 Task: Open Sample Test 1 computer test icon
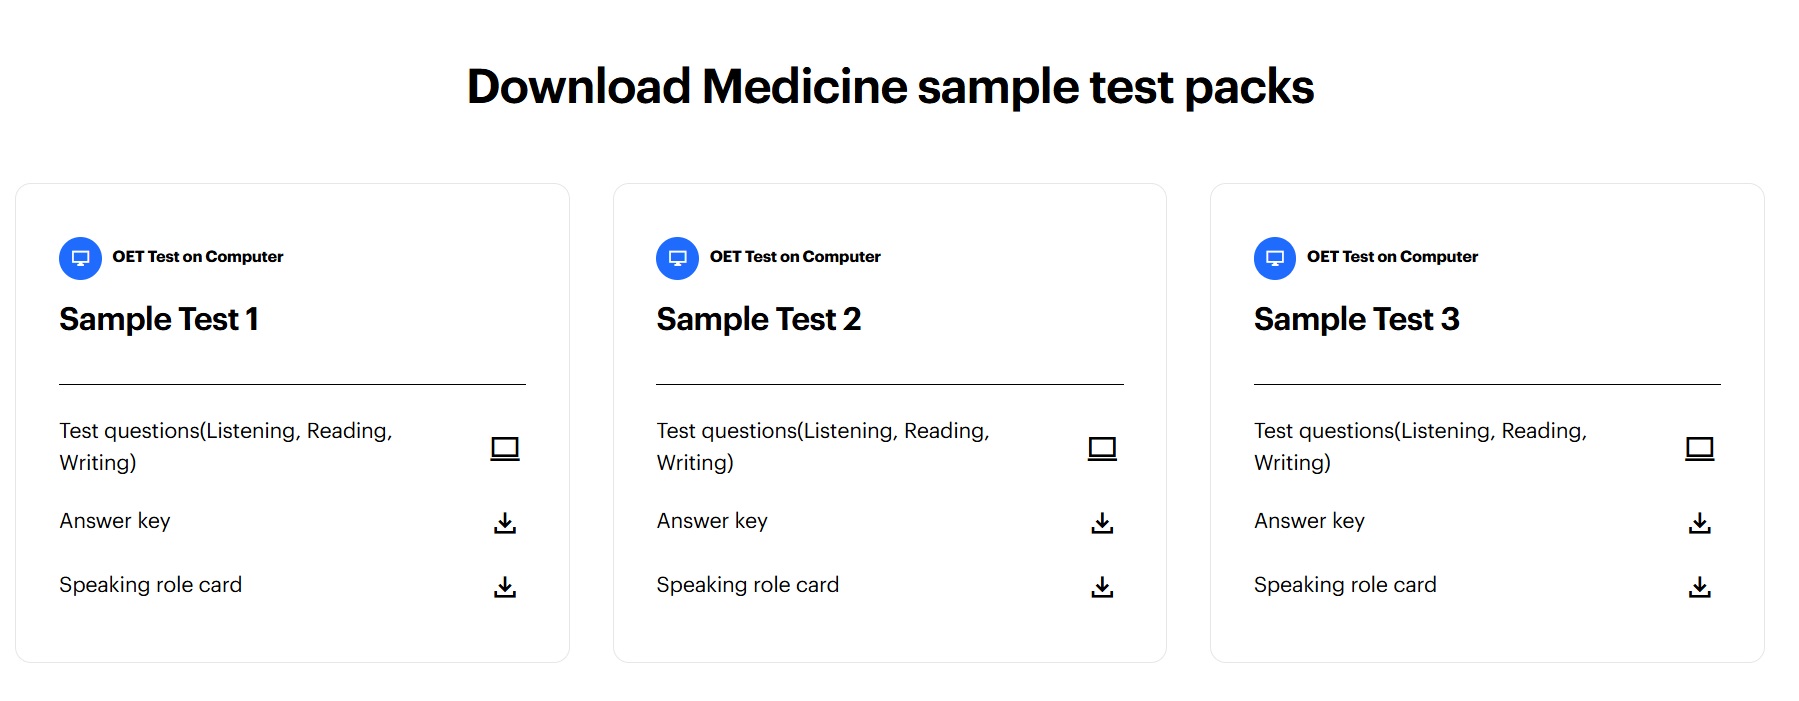pyautogui.click(x=505, y=448)
